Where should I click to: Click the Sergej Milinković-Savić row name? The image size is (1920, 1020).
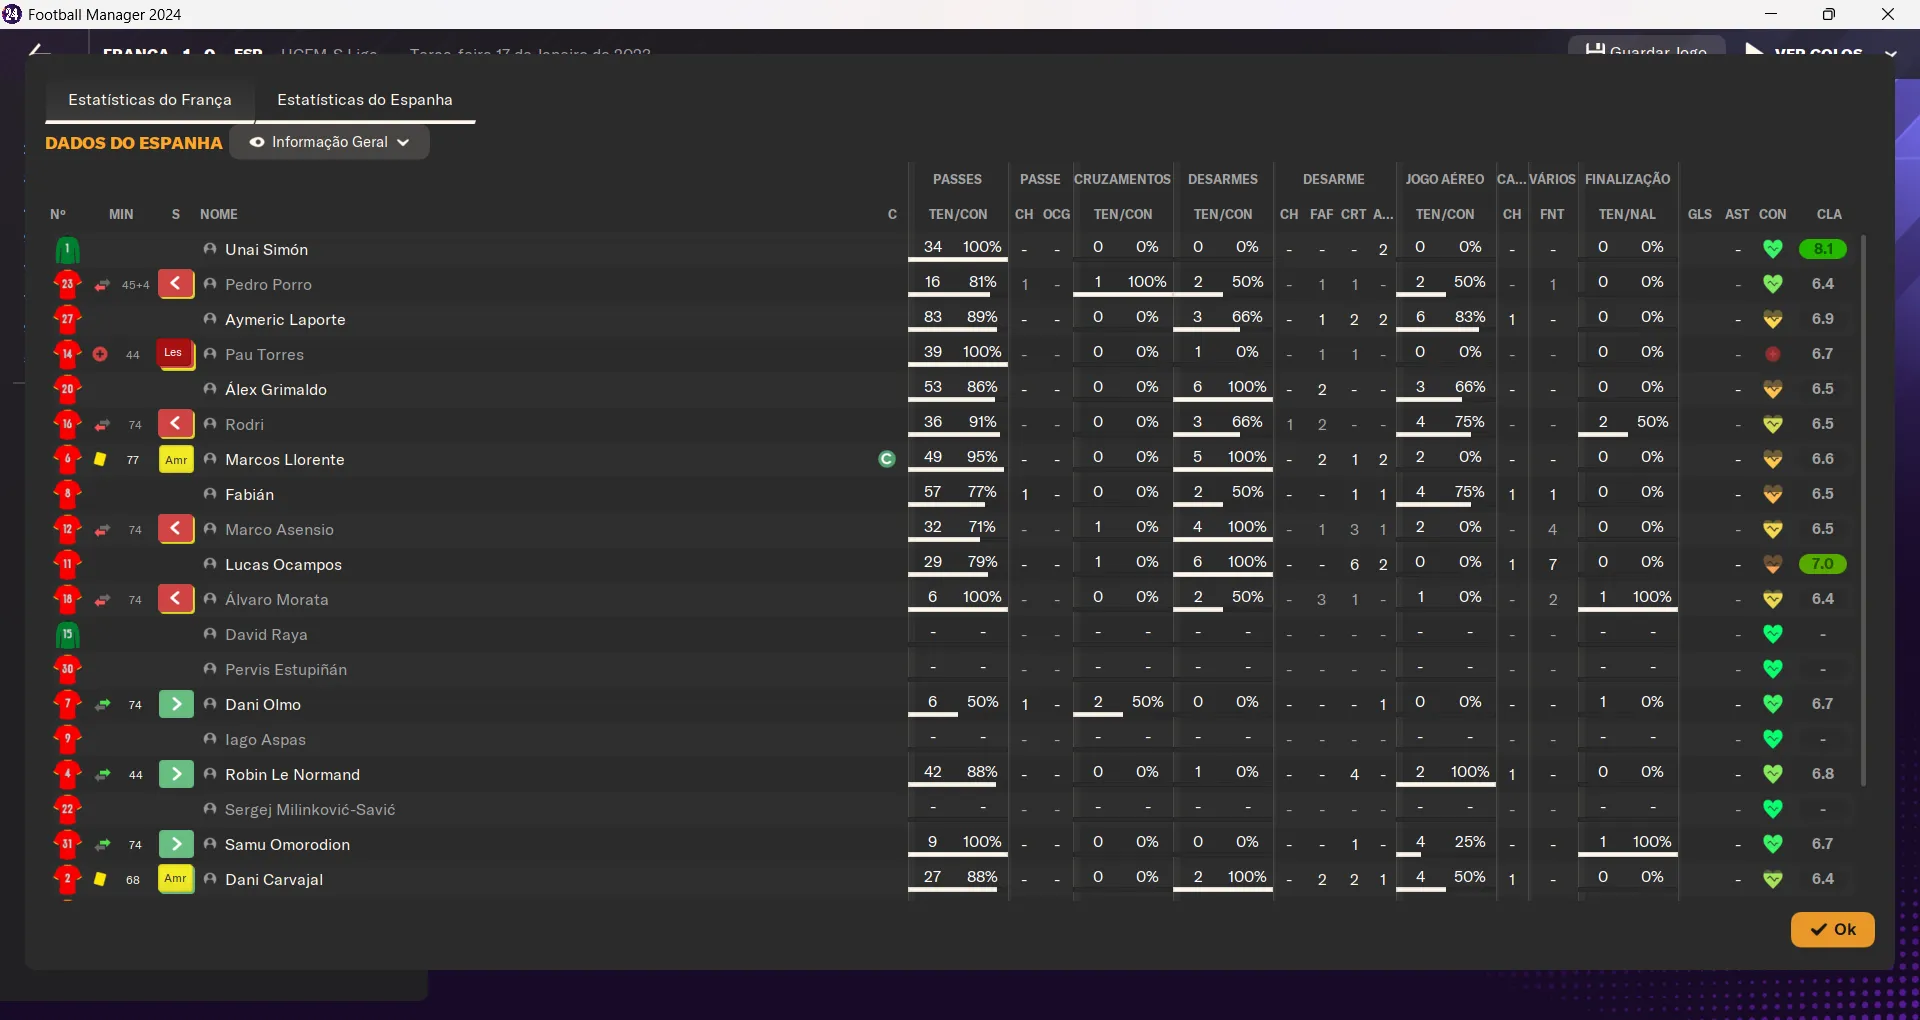click(x=310, y=810)
